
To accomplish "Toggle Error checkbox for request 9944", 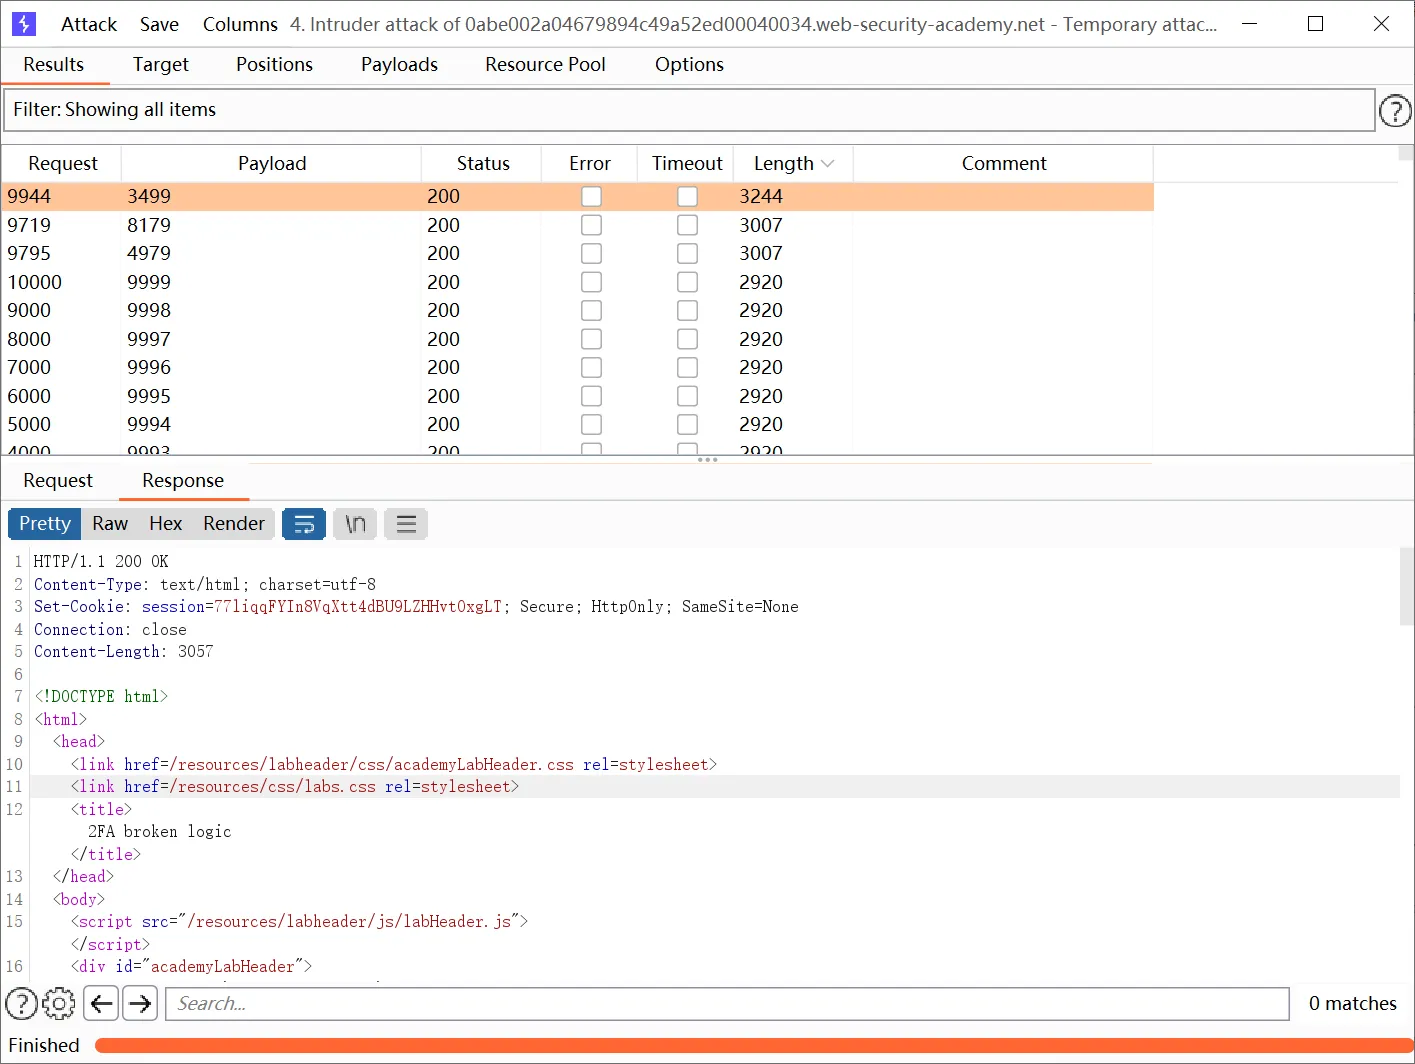I will pyautogui.click(x=591, y=196).
